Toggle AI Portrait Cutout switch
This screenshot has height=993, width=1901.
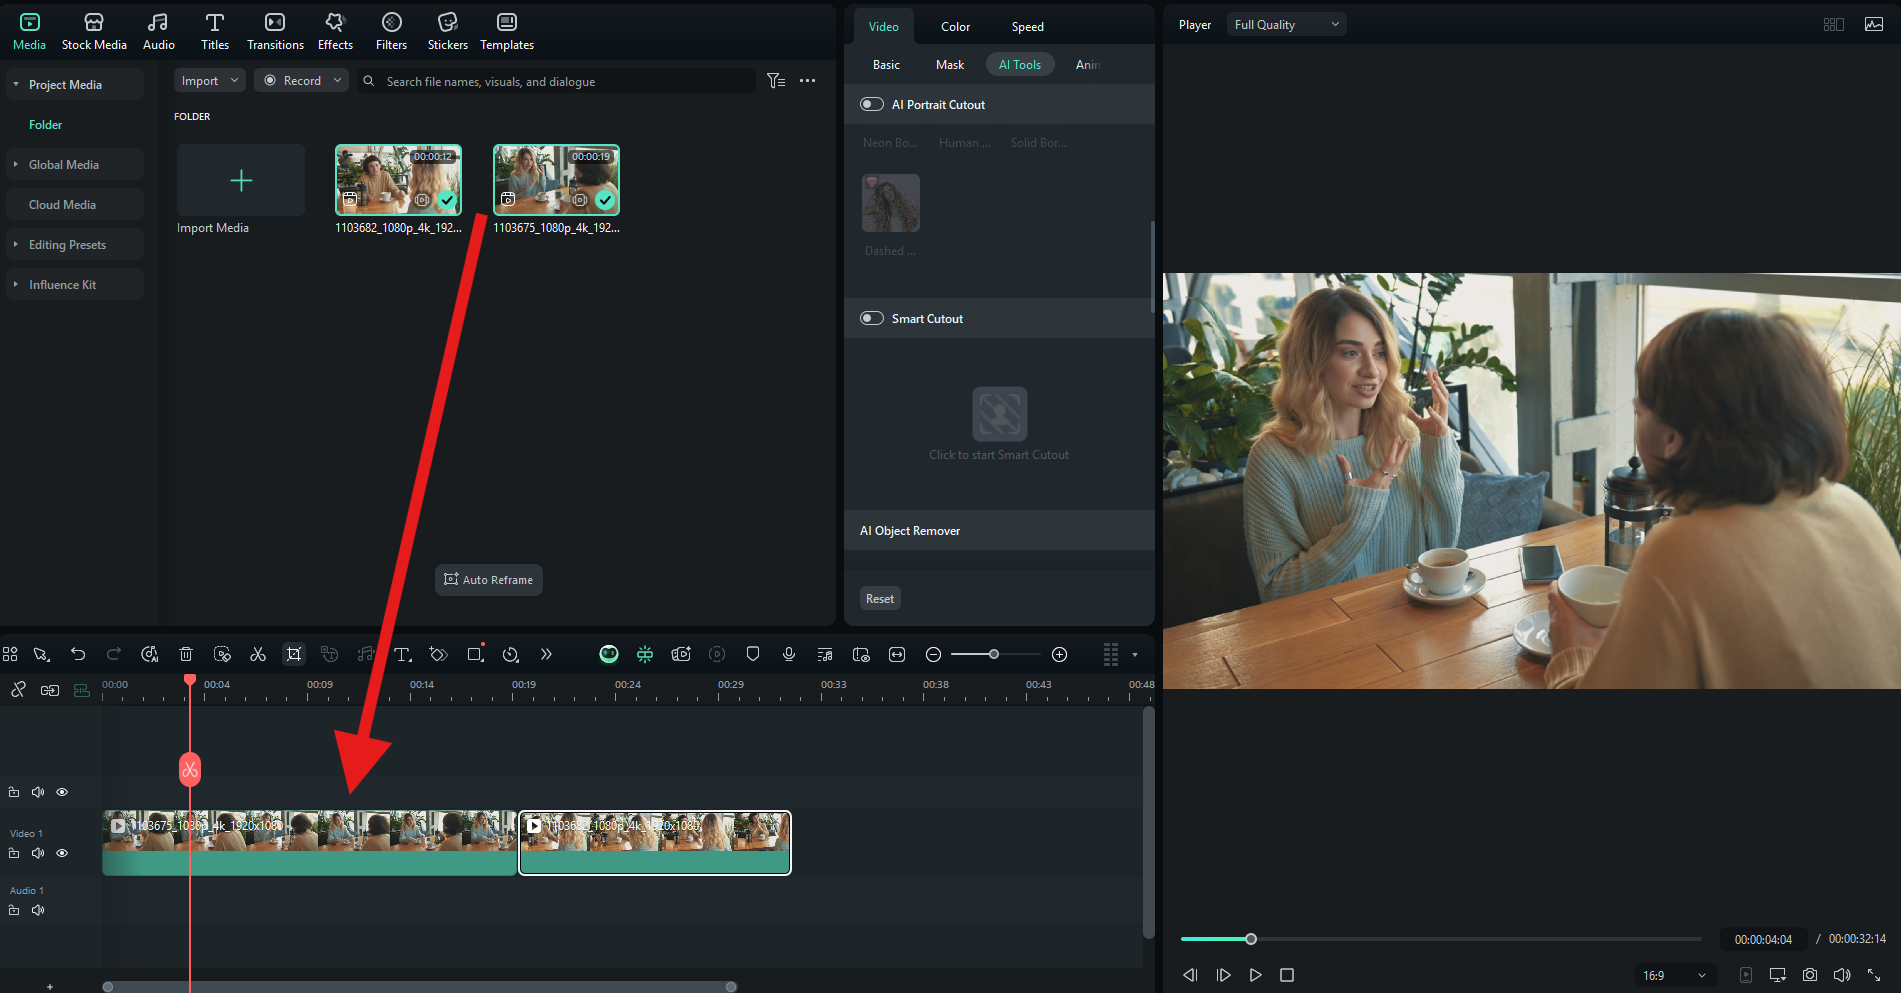872,104
